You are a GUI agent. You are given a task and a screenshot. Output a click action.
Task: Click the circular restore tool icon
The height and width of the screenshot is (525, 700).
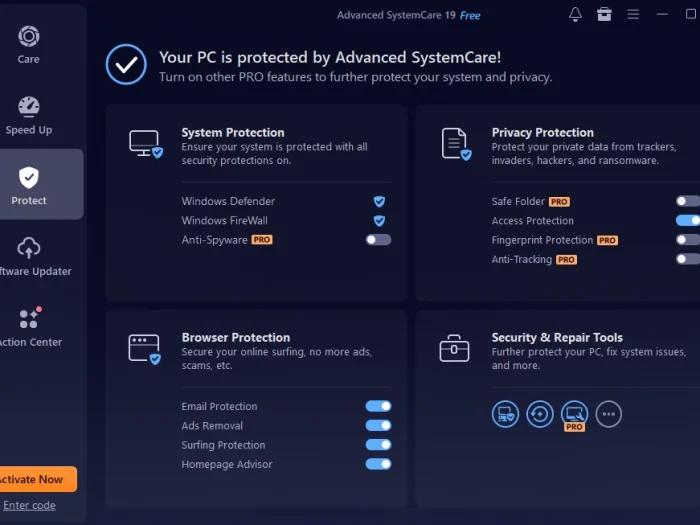pyautogui.click(x=540, y=414)
